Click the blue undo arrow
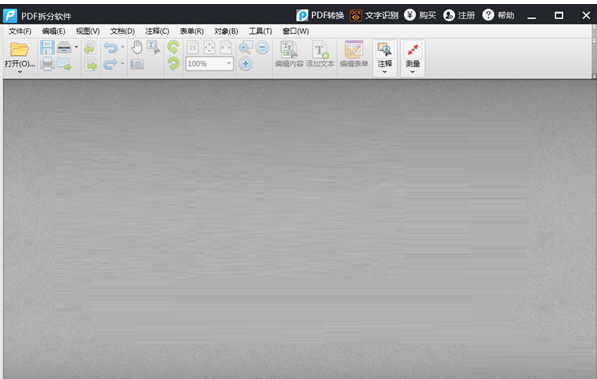Screen dimensions: 597x379 coord(111,48)
